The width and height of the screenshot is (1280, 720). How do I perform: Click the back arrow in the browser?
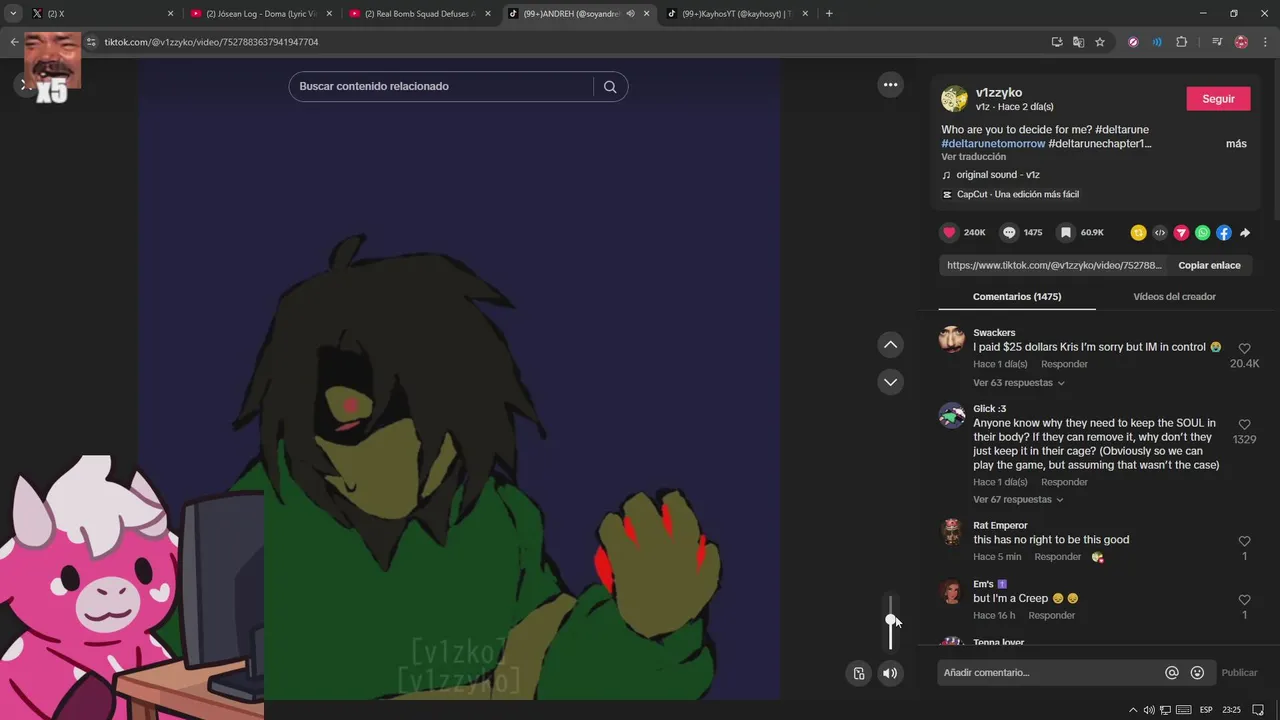coord(14,42)
